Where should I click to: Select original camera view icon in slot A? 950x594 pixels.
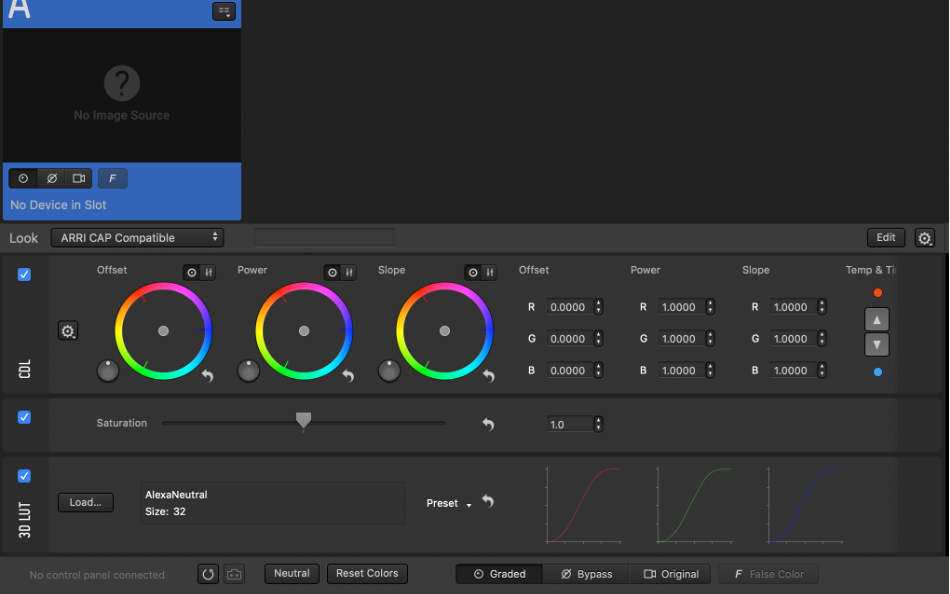click(79, 178)
